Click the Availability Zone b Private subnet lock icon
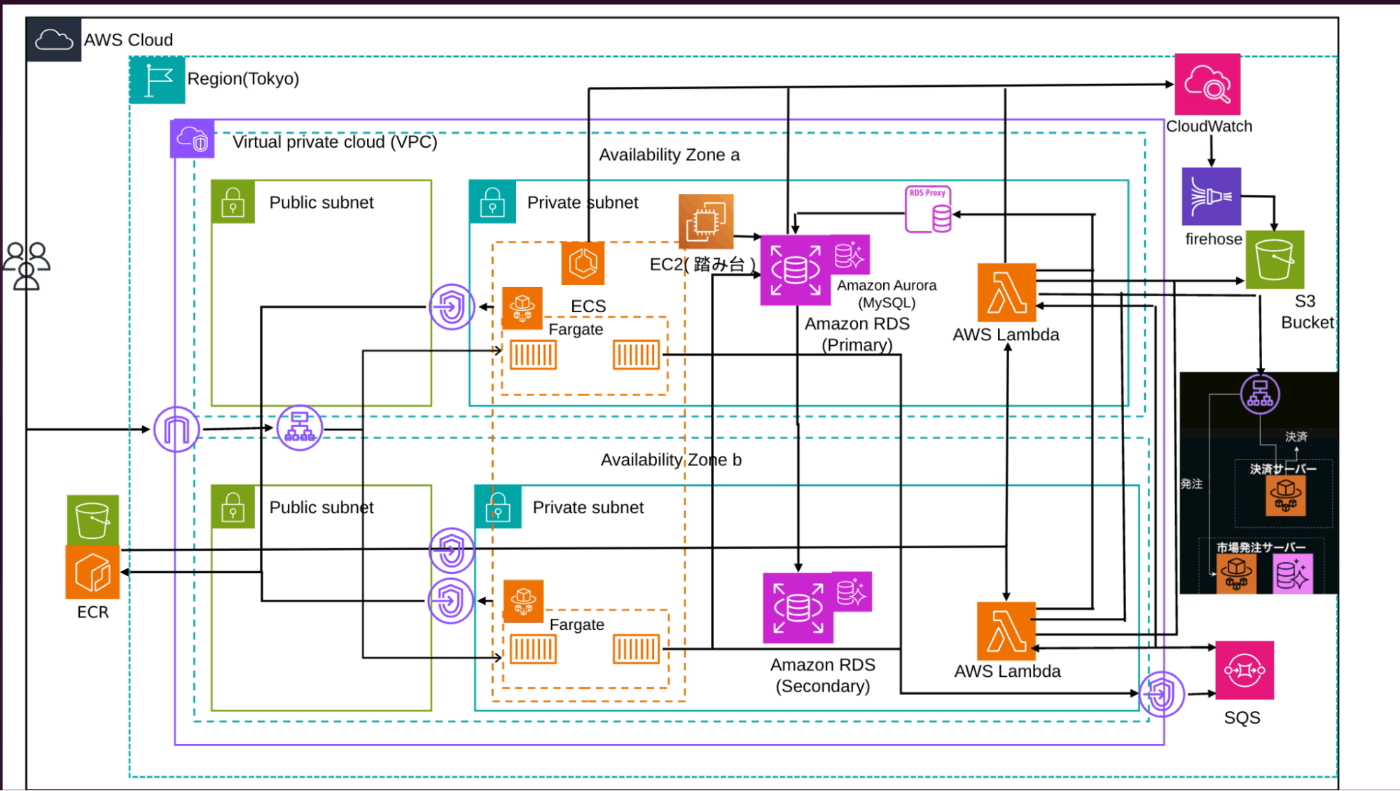The image size is (1400, 791). click(498, 507)
